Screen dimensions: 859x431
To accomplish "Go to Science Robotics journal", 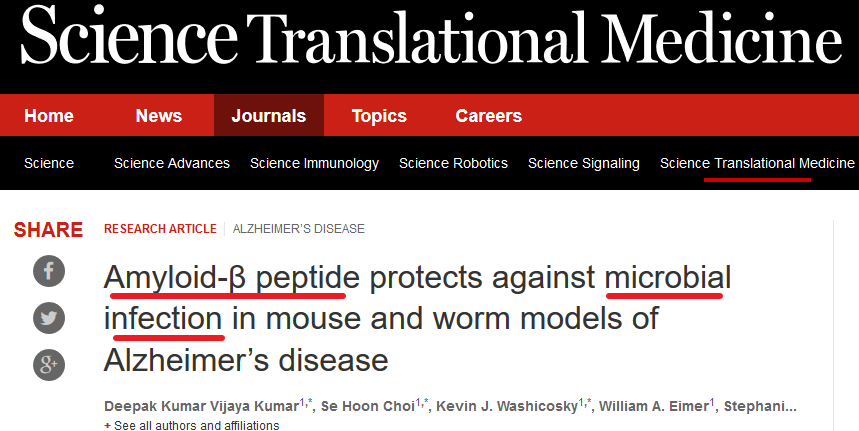I will (x=453, y=163).
